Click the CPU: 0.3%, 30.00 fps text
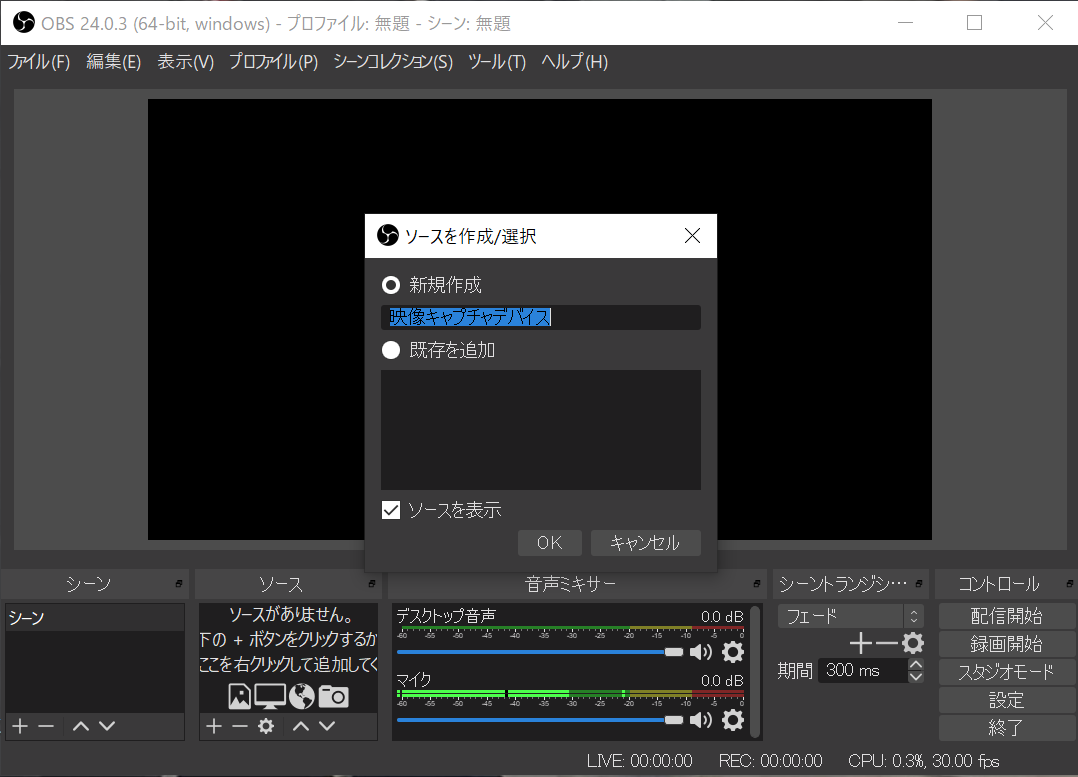1078x777 pixels. tap(923, 760)
